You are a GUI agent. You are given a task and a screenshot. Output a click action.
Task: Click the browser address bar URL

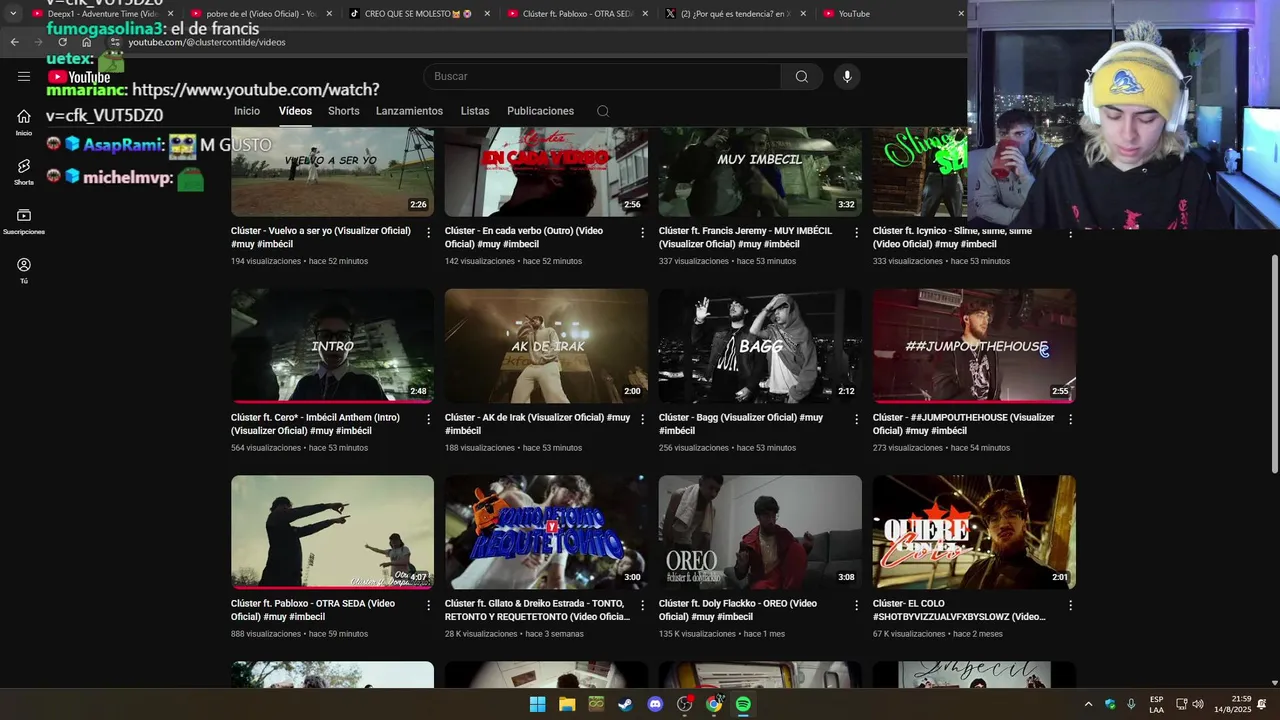pos(207,42)
